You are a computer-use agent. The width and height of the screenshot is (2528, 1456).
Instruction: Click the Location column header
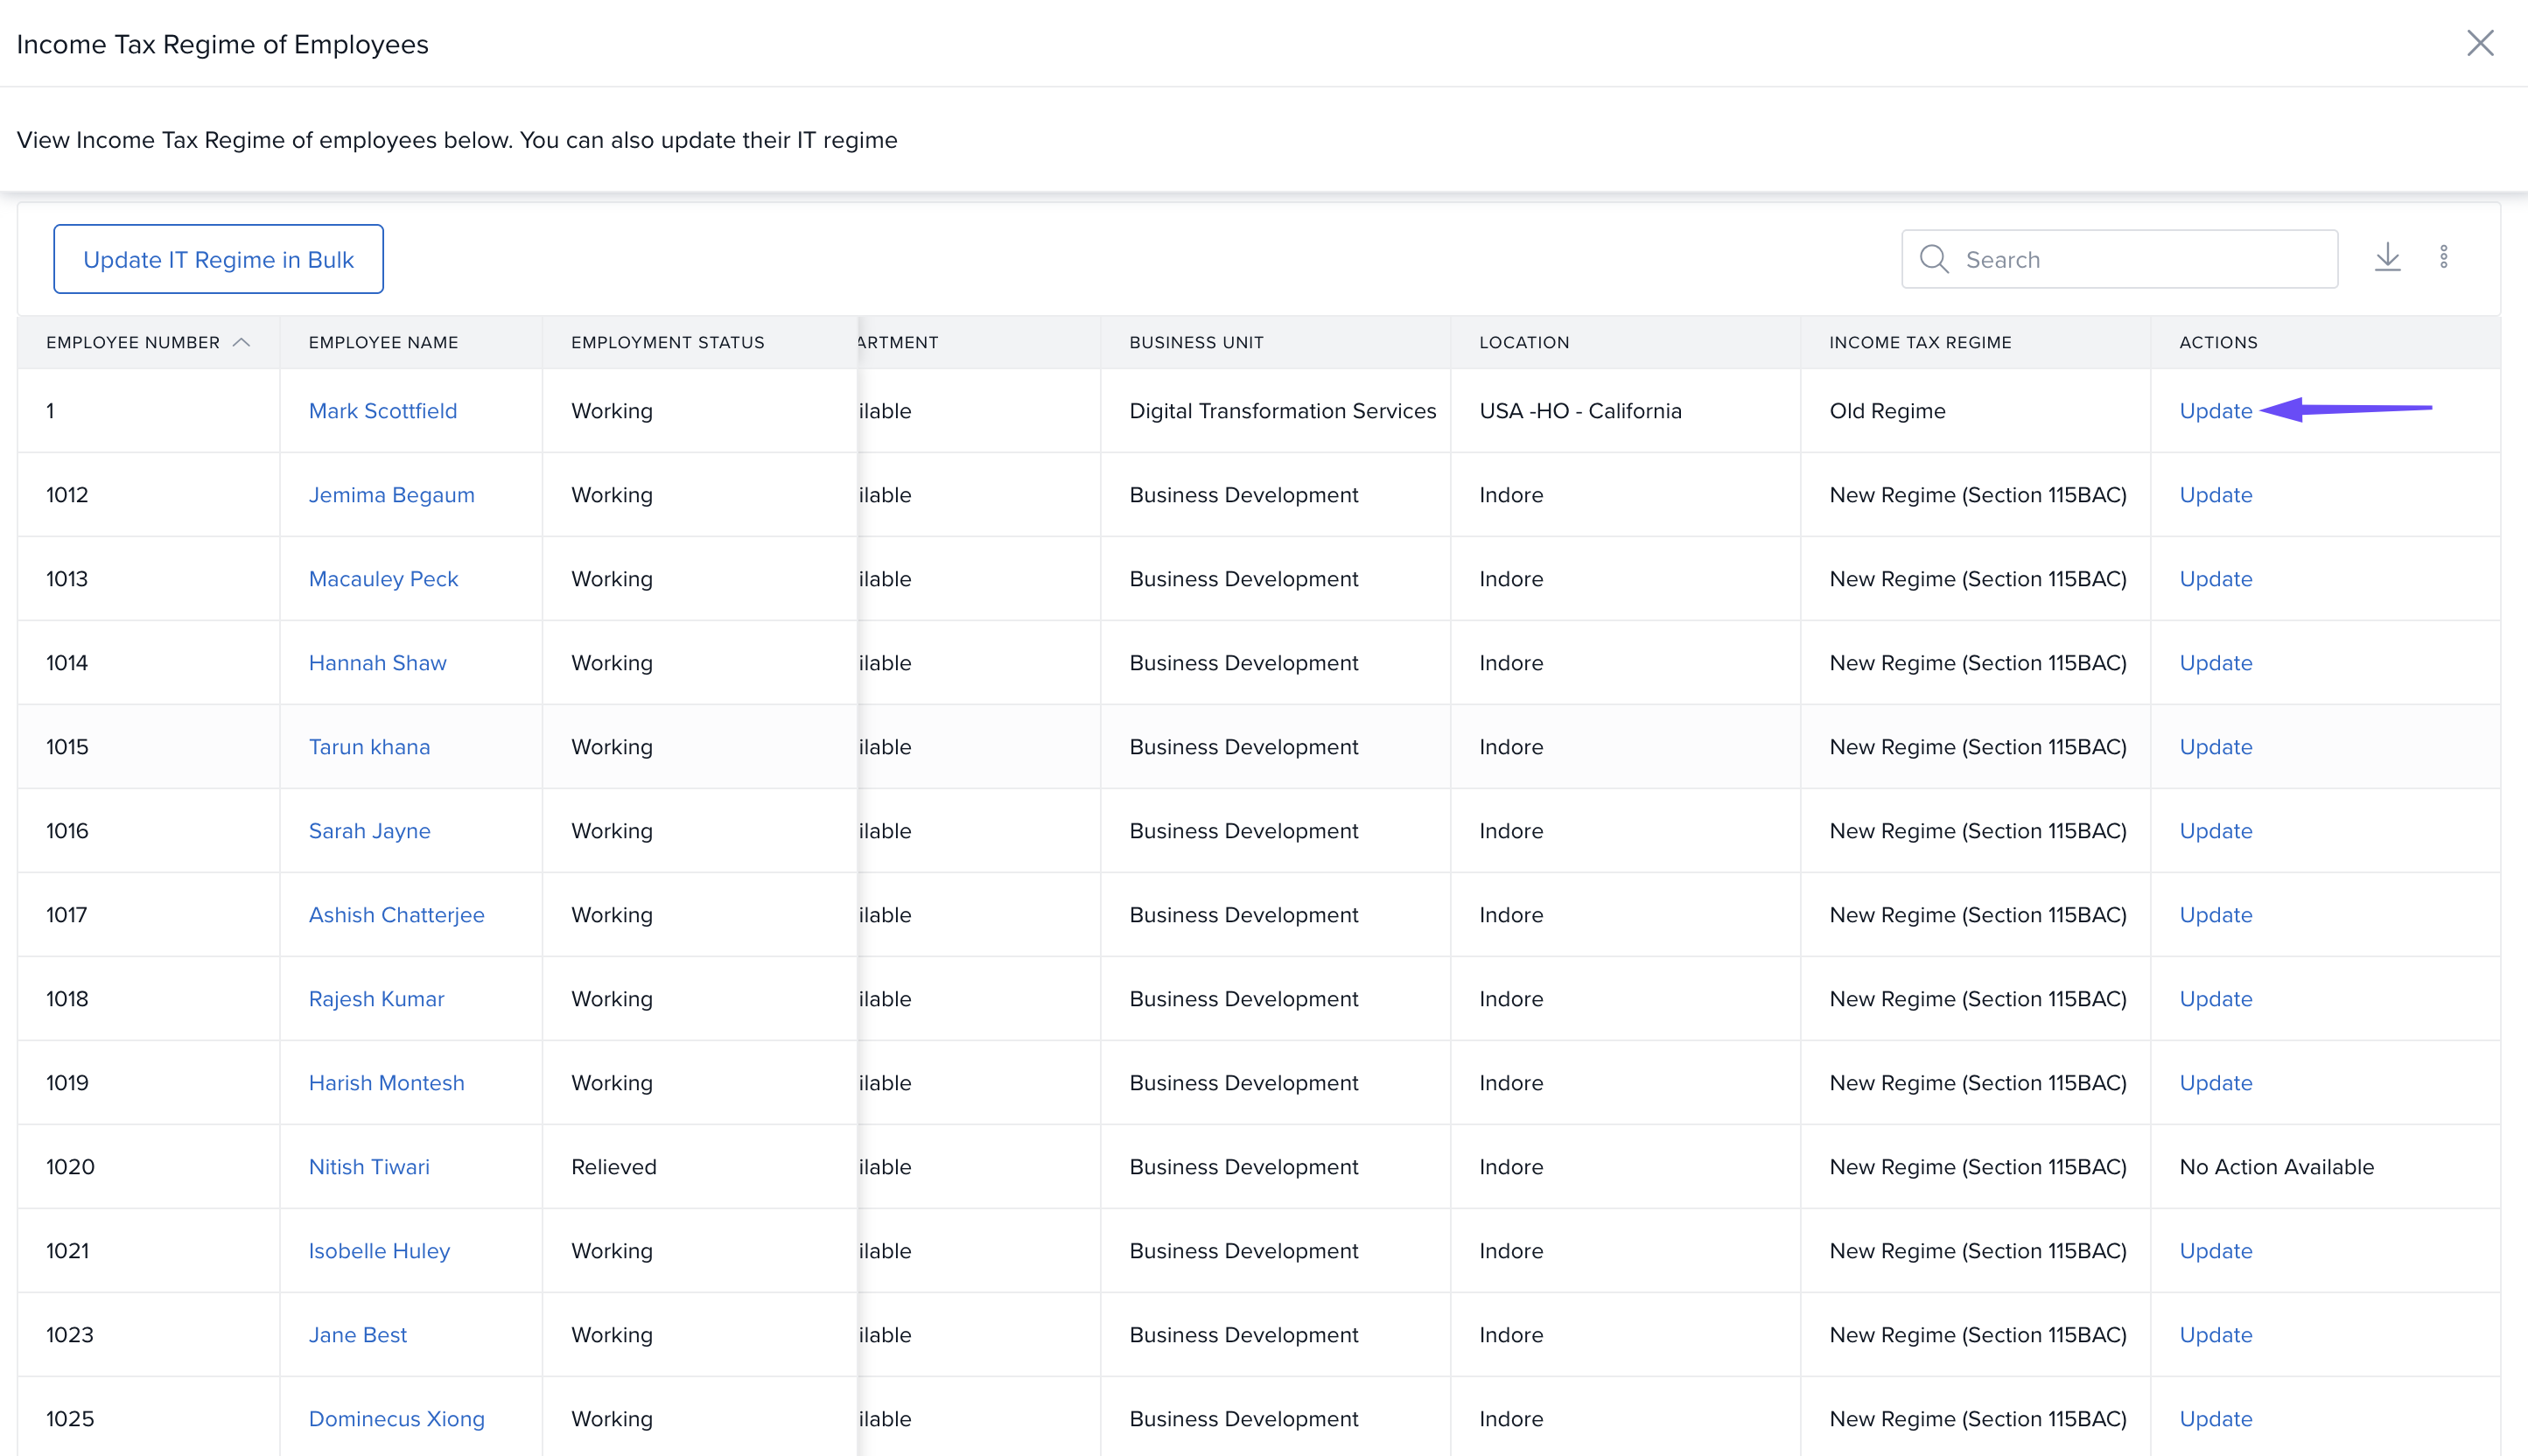[1523, 342]
